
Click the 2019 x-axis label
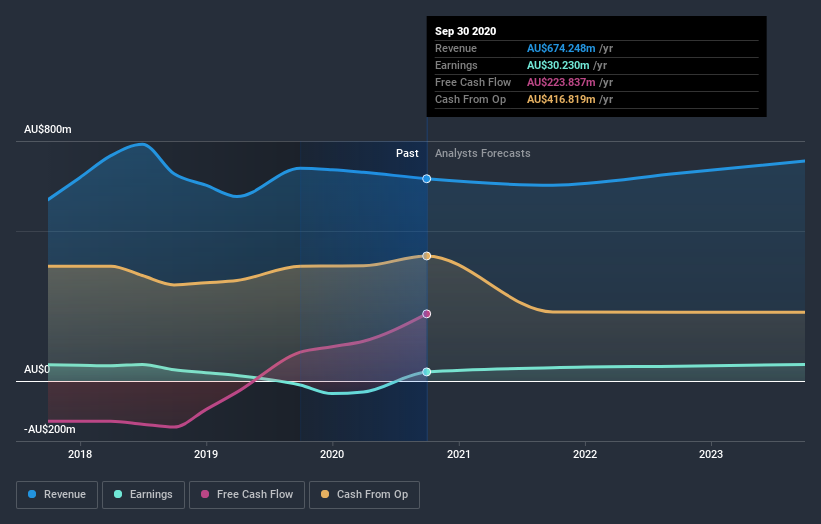pos(206,454)
